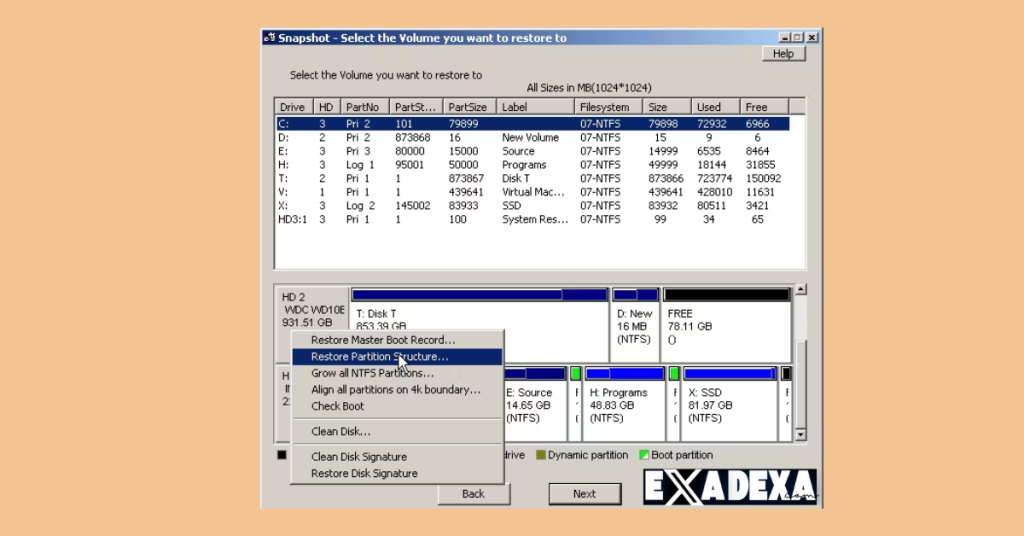Select the H: Programs row
This screenshot has width=1024, height=536.
[x=532, y=165]
